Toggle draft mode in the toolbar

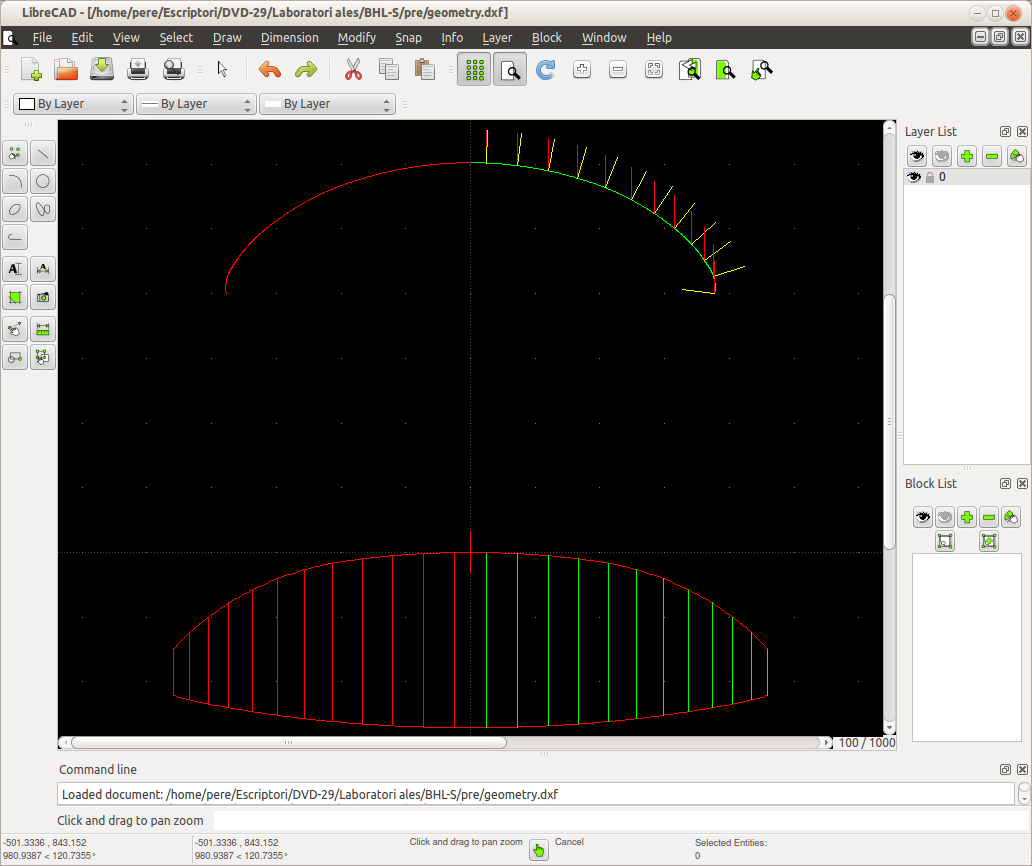click(x=510, y=69)
